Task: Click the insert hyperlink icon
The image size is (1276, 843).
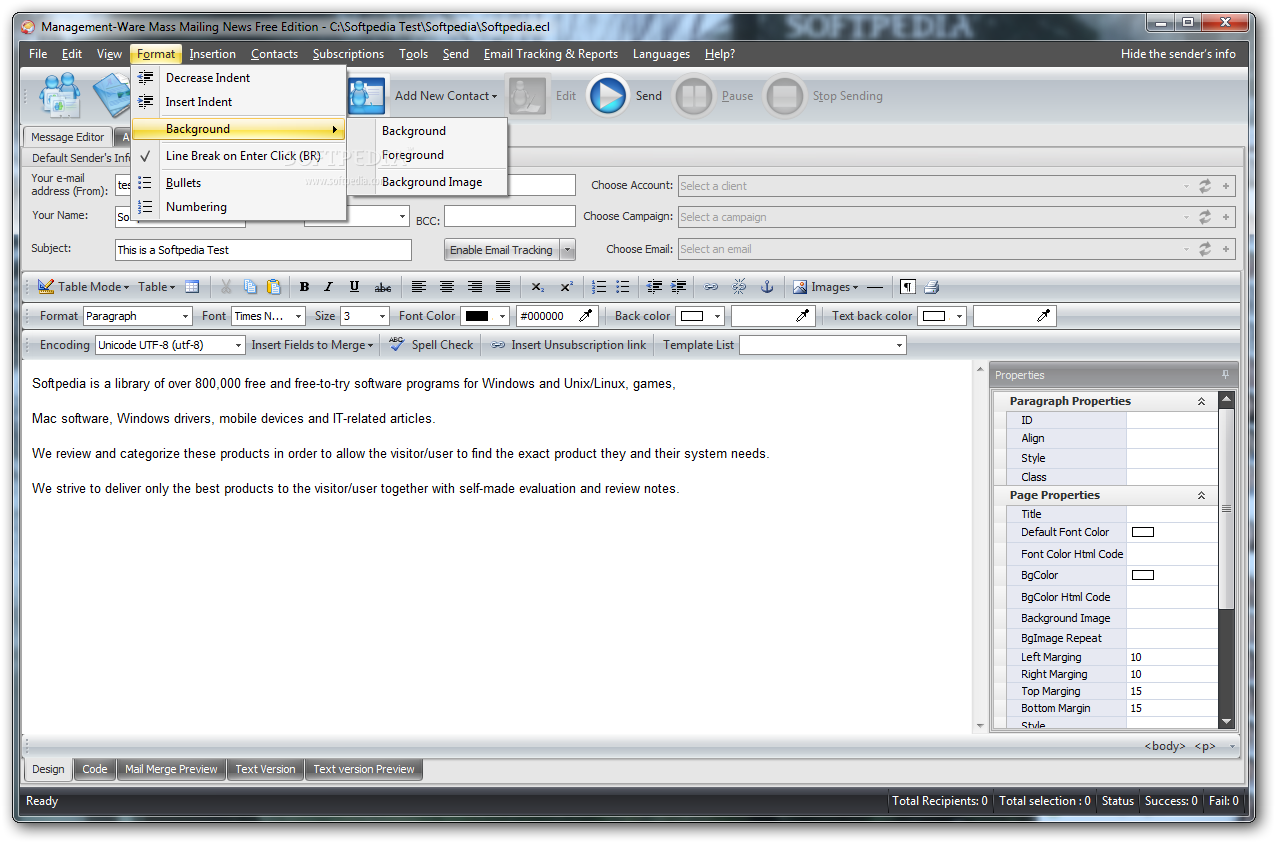Action: coord(711,287)
